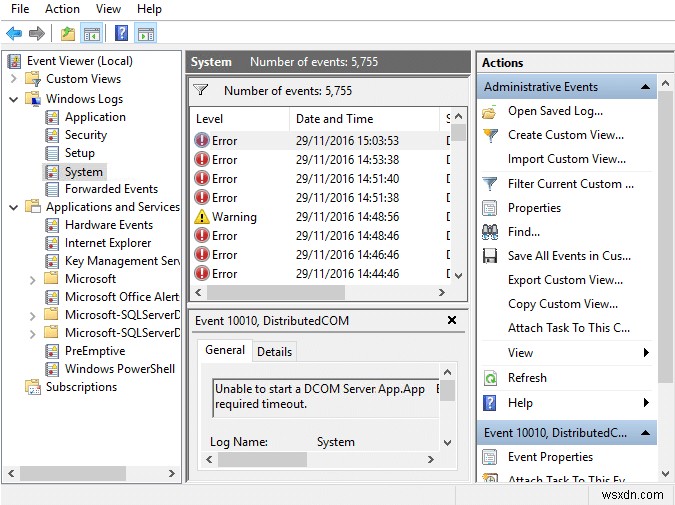Collapse the Administrative Events actions section
Image resolution: width=675 pixels, height=505 pixels.
646,87
